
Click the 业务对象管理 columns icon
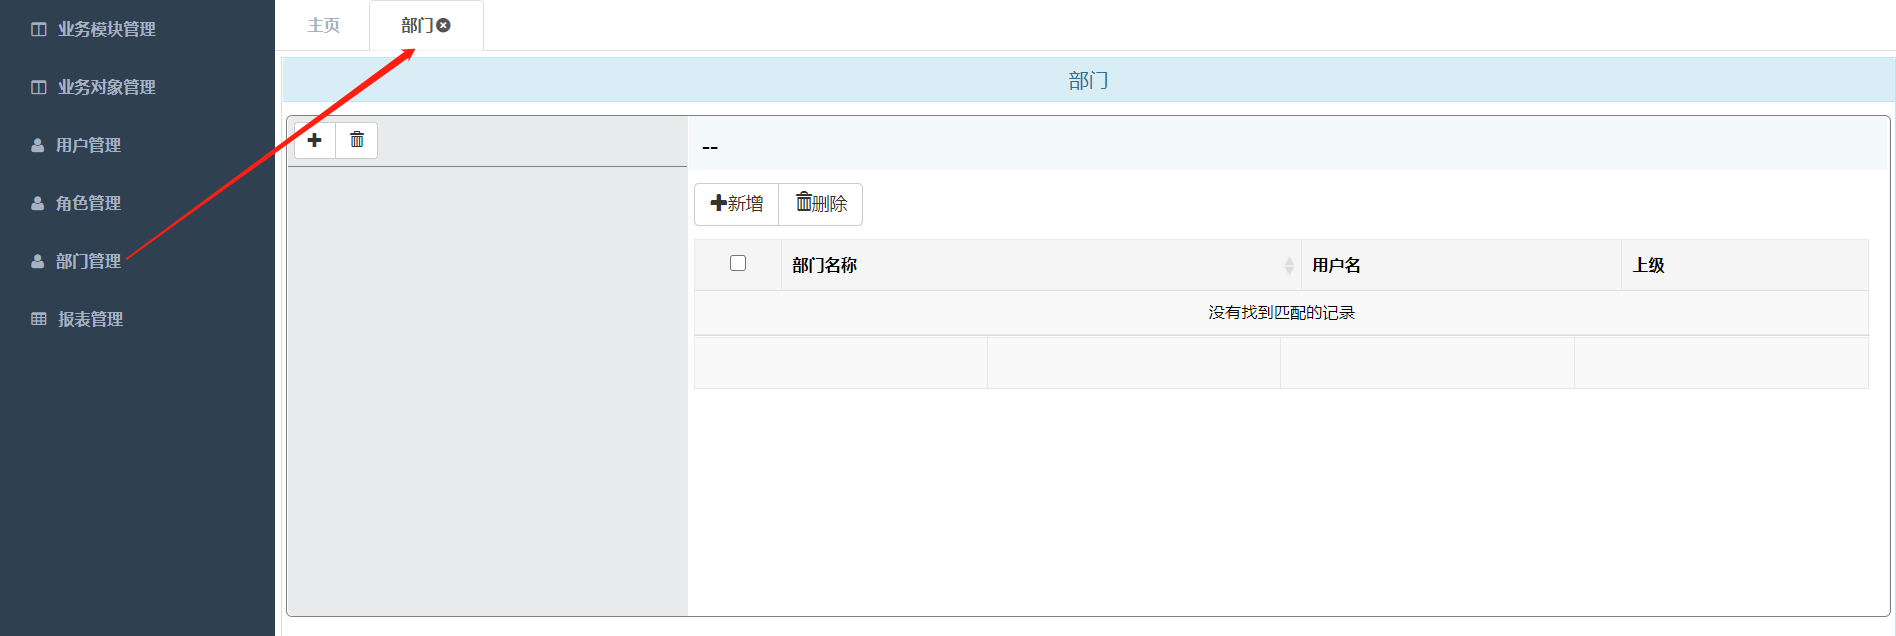pyautogui.click(x=39, y=87)
